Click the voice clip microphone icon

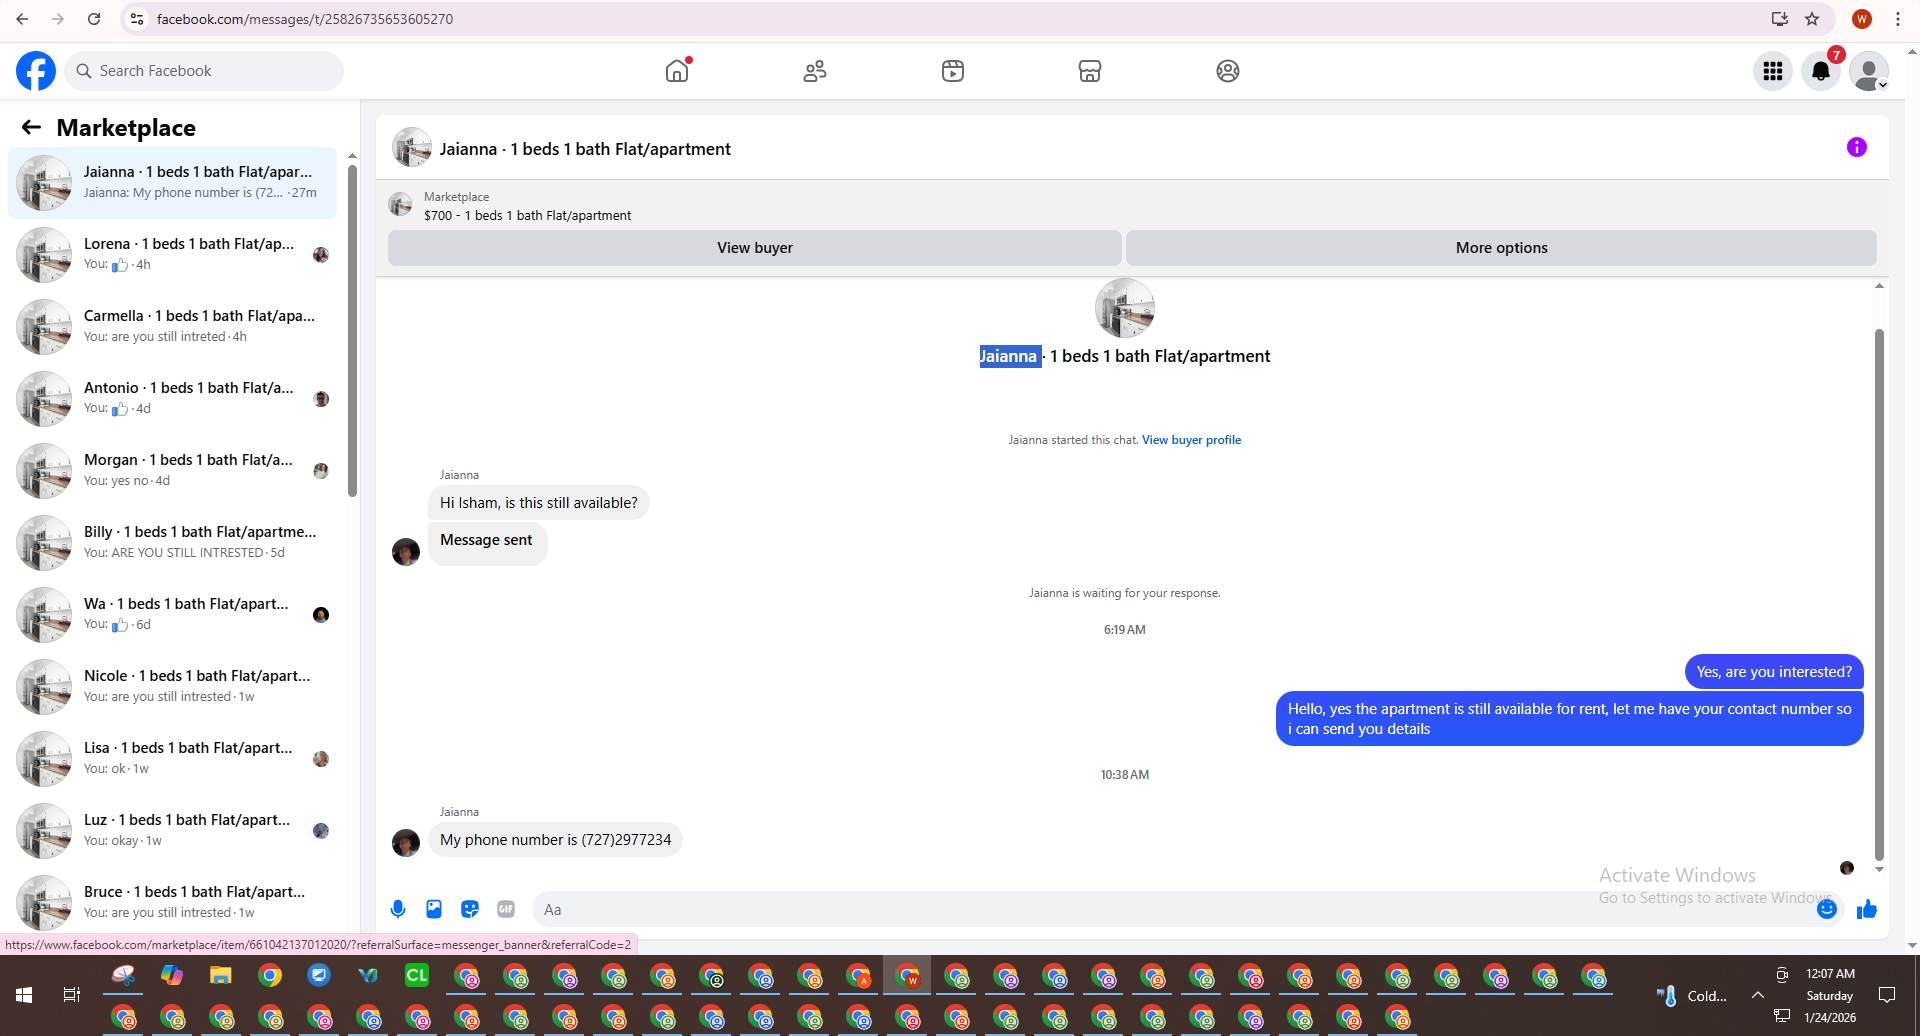coord(398,909)
